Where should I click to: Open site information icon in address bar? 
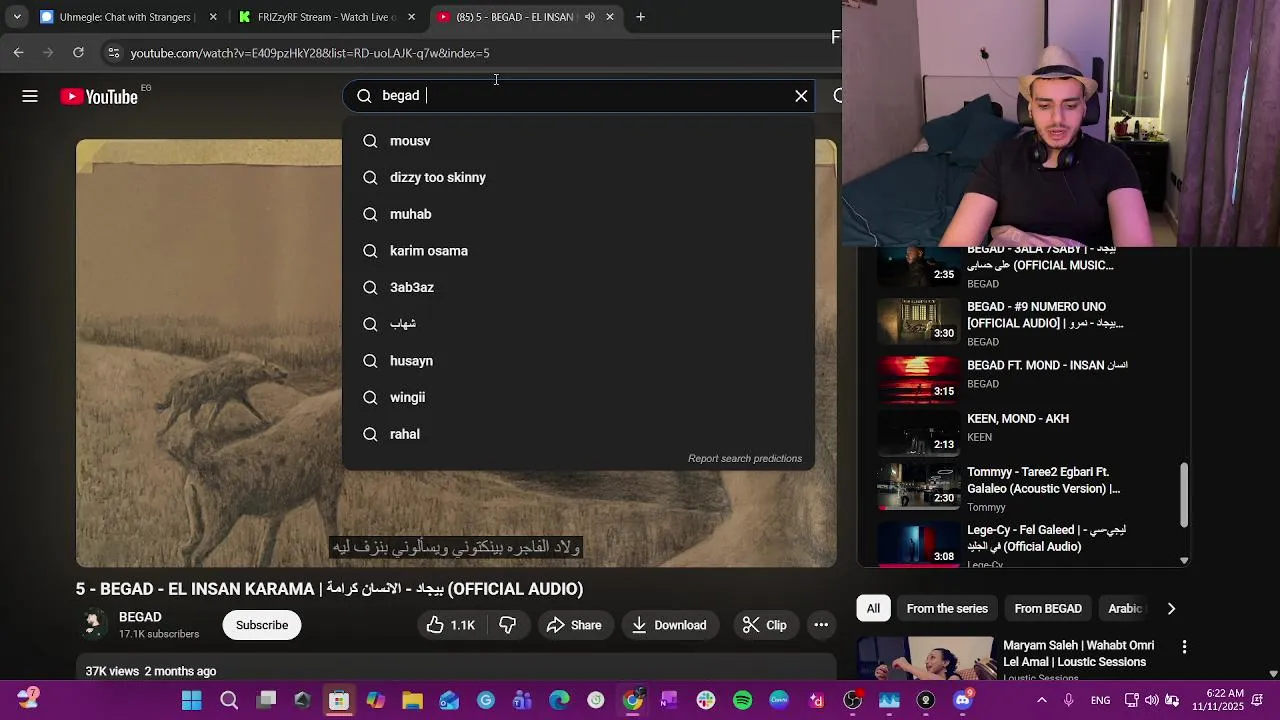pos(113,53)
